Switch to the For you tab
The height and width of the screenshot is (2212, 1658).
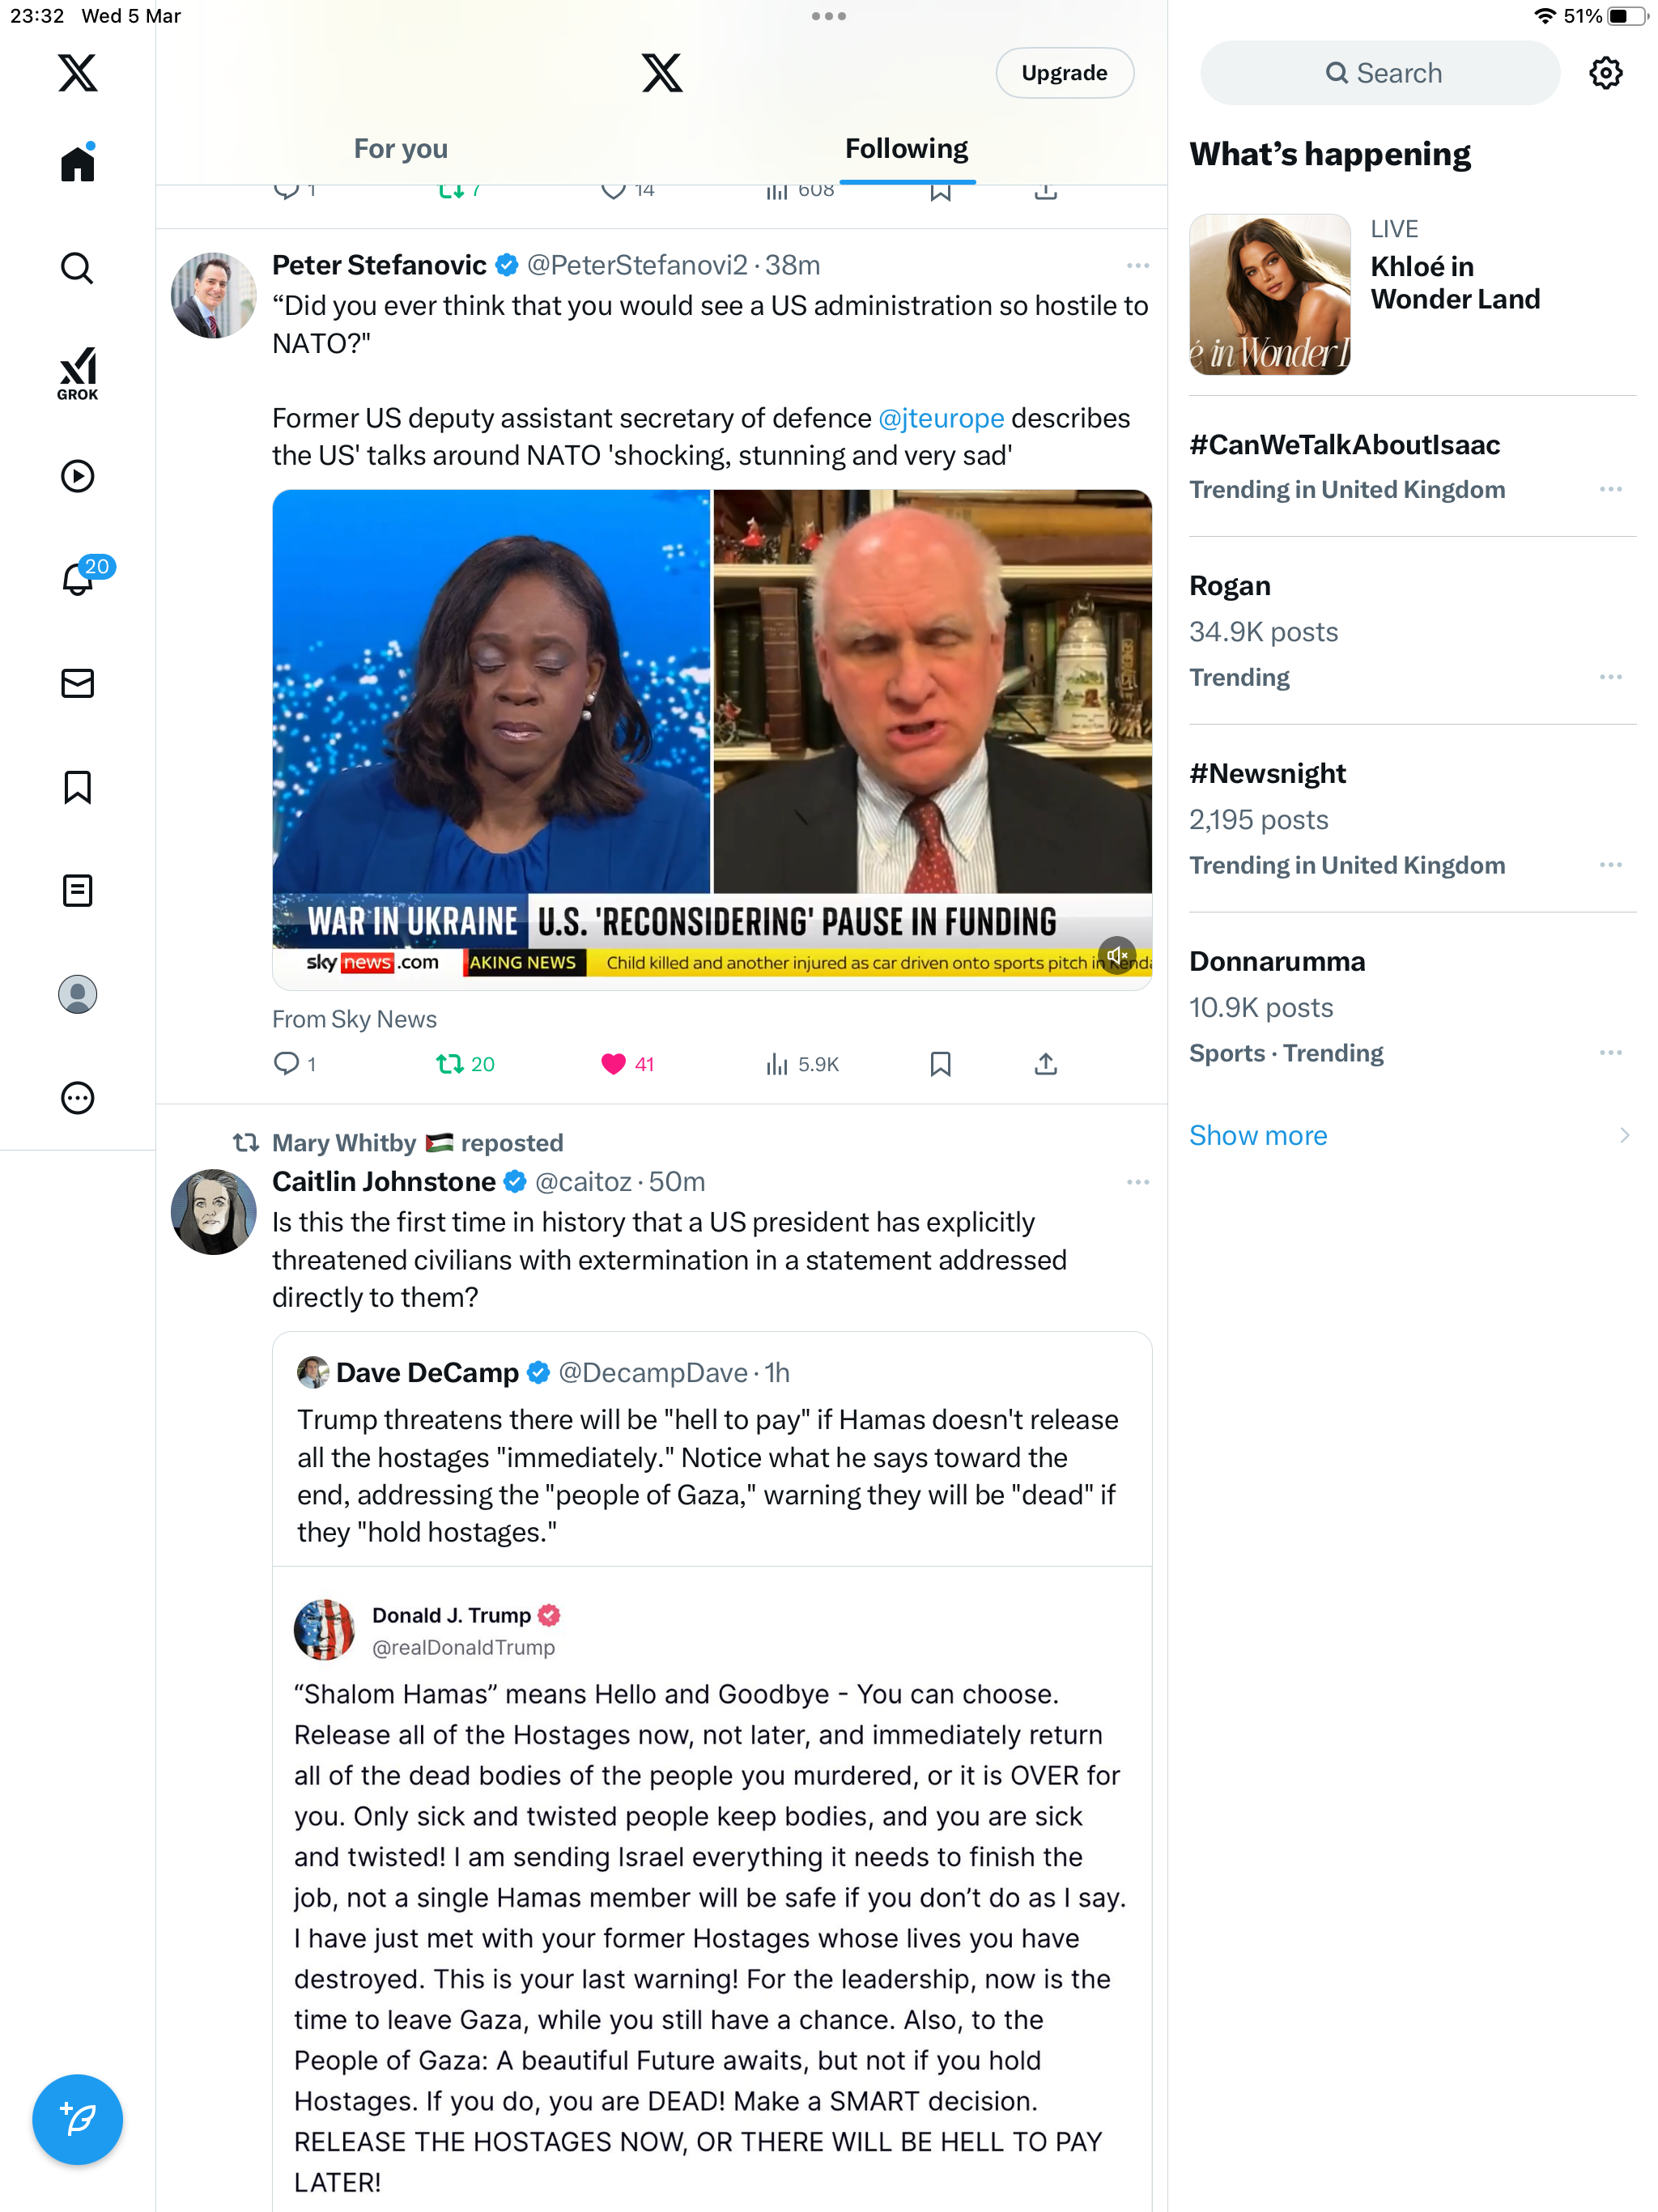pos(400,149)
